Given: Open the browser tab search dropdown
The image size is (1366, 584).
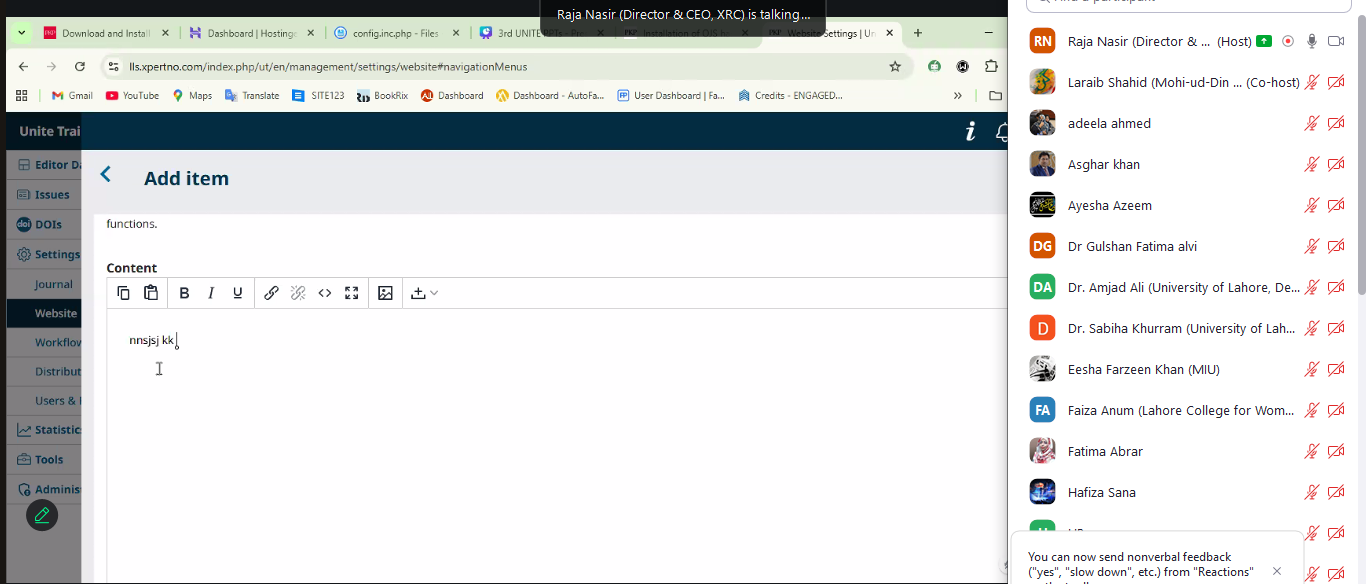Looking at the screenshot, I should [x=22, y=33].
